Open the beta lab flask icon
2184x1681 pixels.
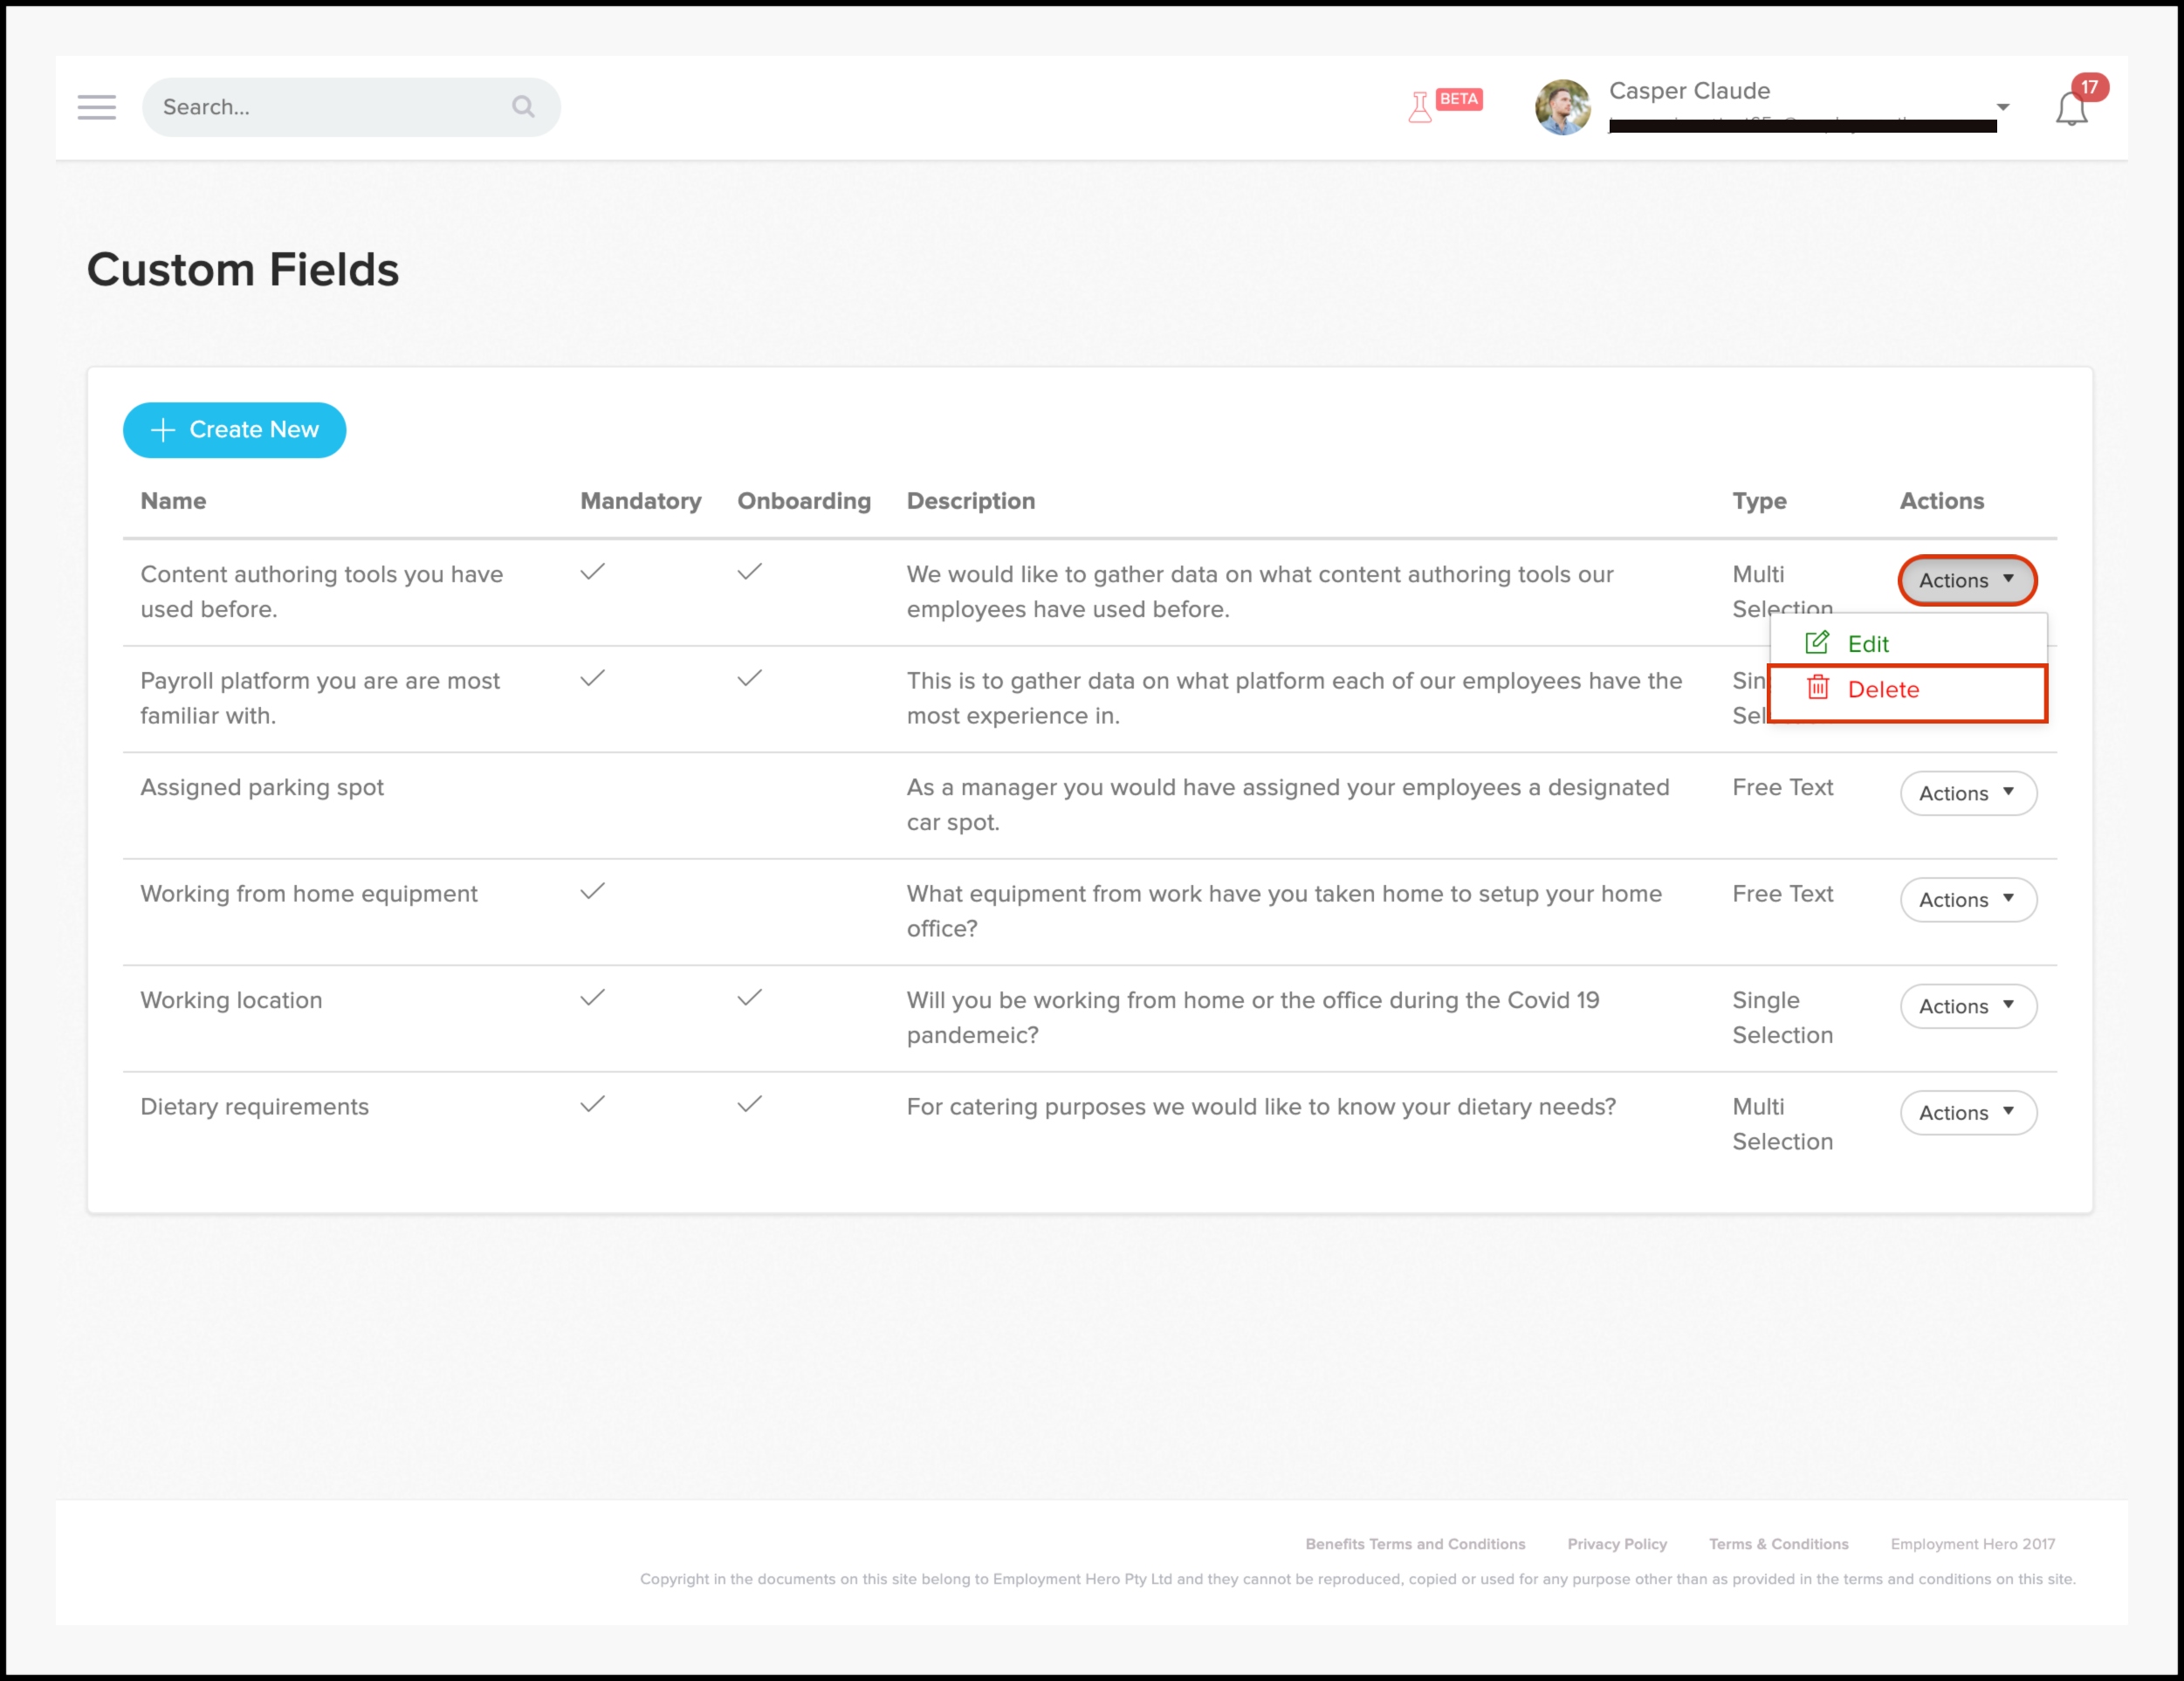click(1419, 106)
